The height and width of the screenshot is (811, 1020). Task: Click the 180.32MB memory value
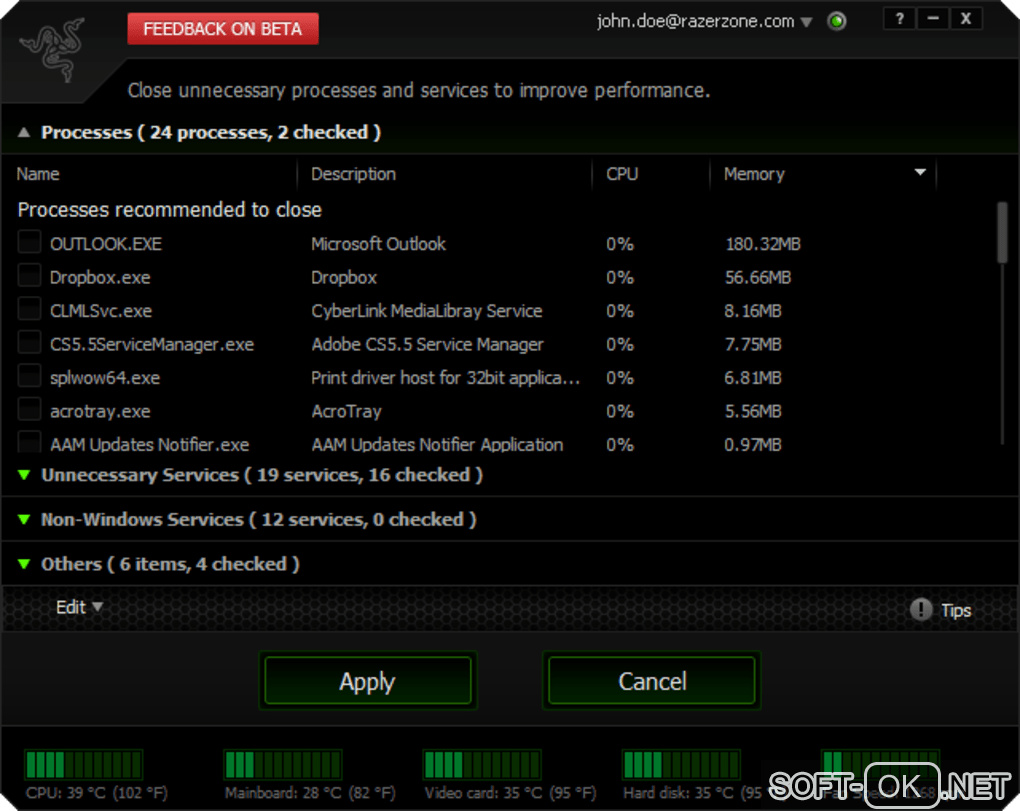[x=762, y=244]
